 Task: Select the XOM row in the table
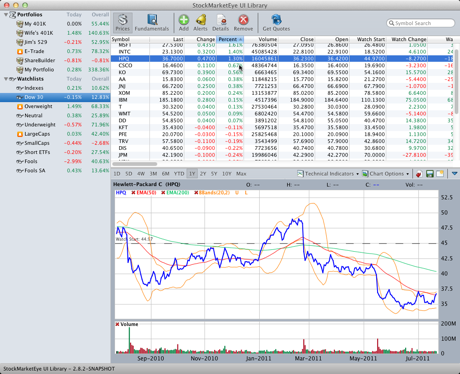(283, 93)
